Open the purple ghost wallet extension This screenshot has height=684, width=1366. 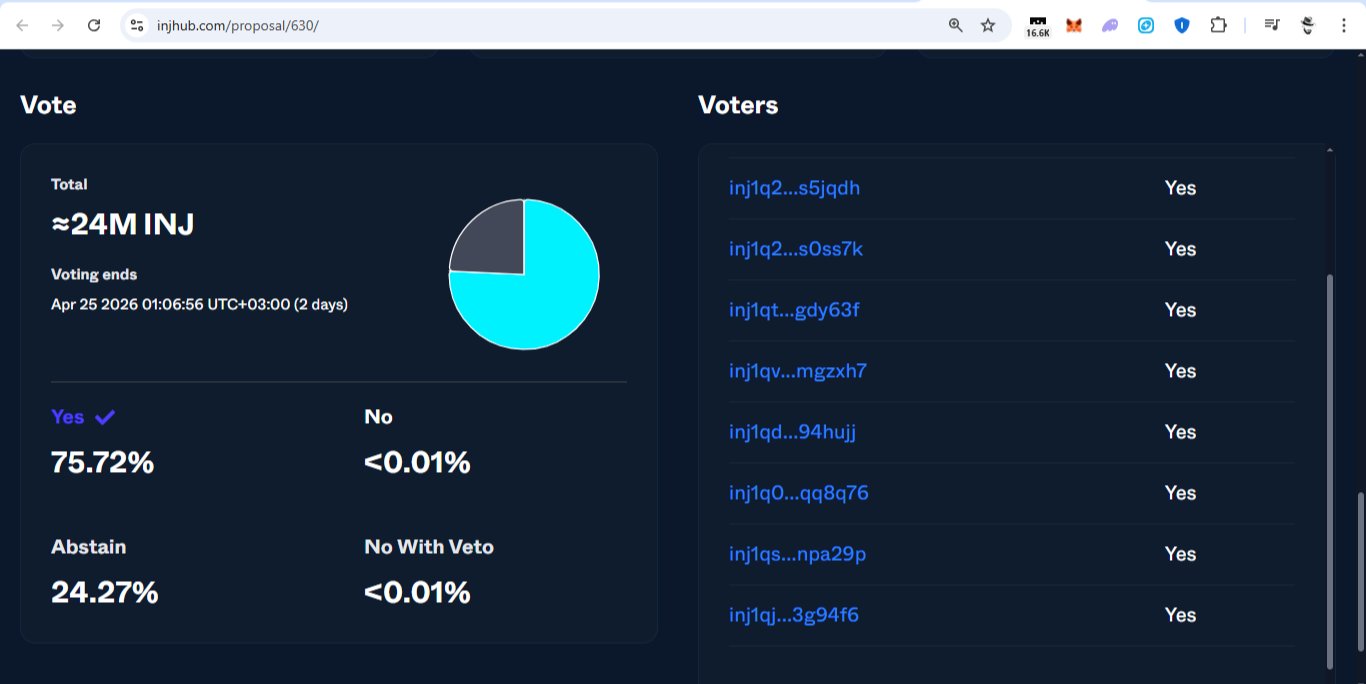point(1110,25)
